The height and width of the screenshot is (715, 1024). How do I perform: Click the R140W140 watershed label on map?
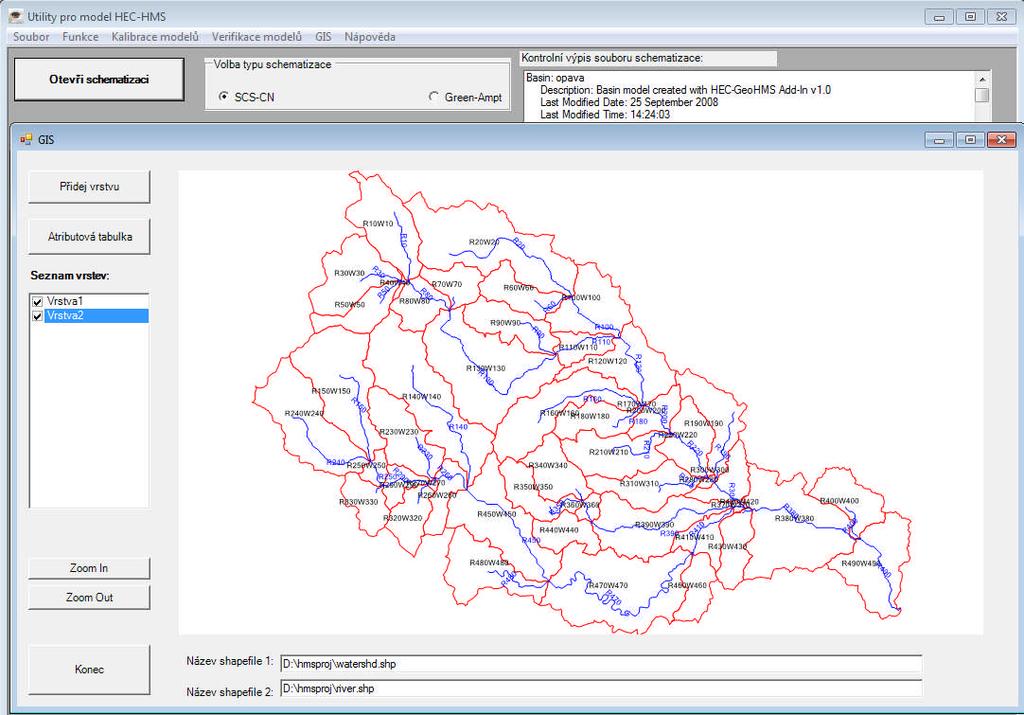point(421,396)
